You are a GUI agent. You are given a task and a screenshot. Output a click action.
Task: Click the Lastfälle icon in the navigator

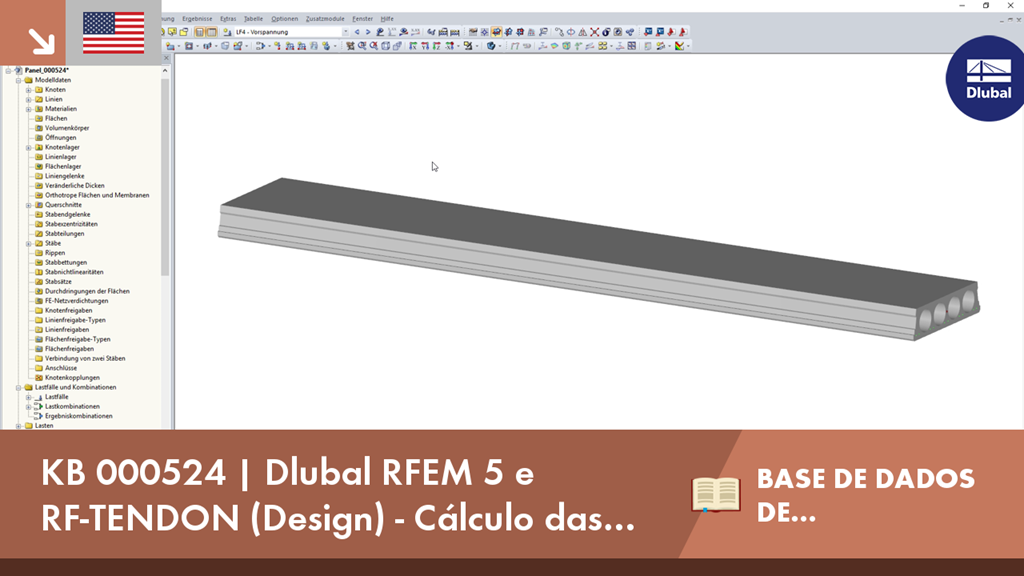[39, 397]
